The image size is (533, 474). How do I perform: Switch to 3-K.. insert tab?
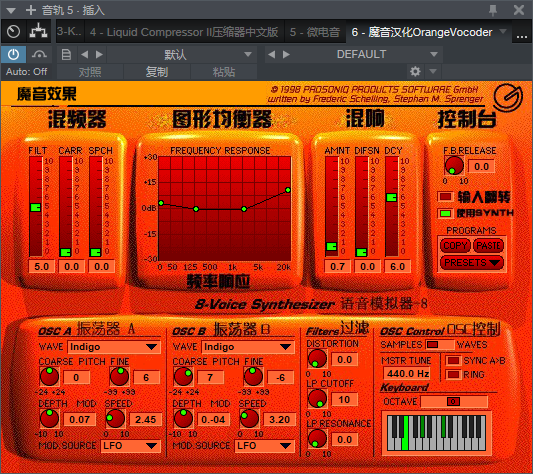tap(70, 32)
